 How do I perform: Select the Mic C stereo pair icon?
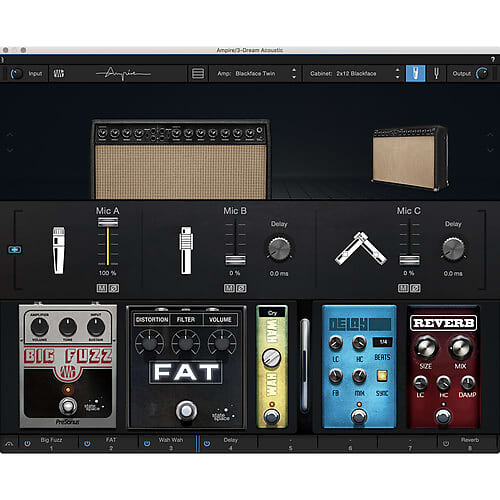tap(361, 249)
